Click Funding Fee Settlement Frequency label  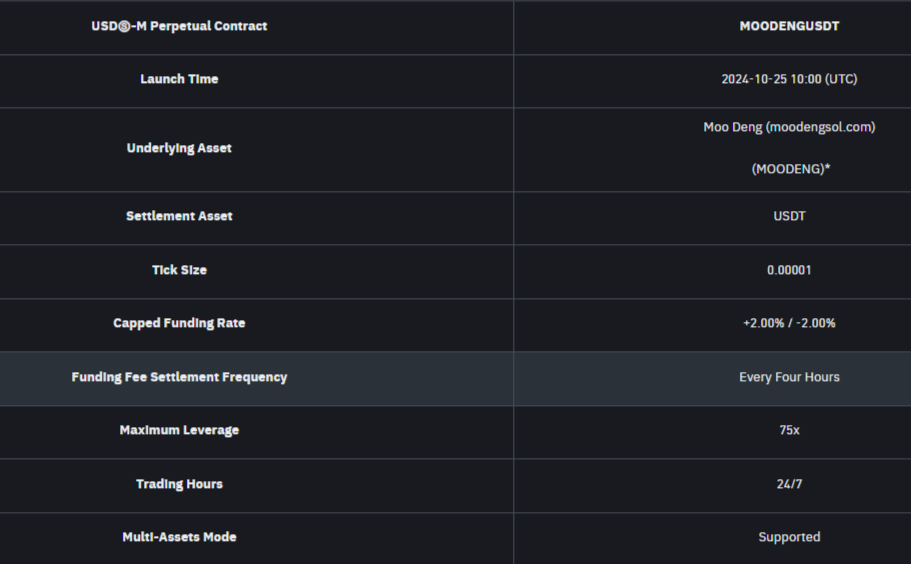tap(179, 377)
